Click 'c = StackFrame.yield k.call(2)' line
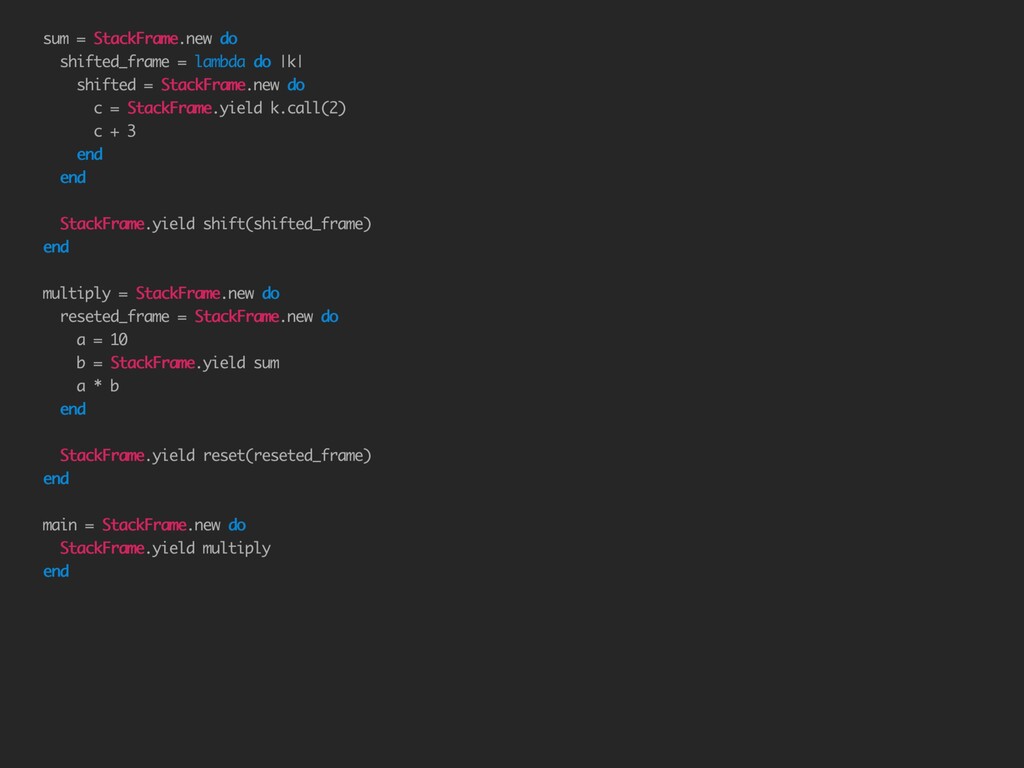 point(219,108)
